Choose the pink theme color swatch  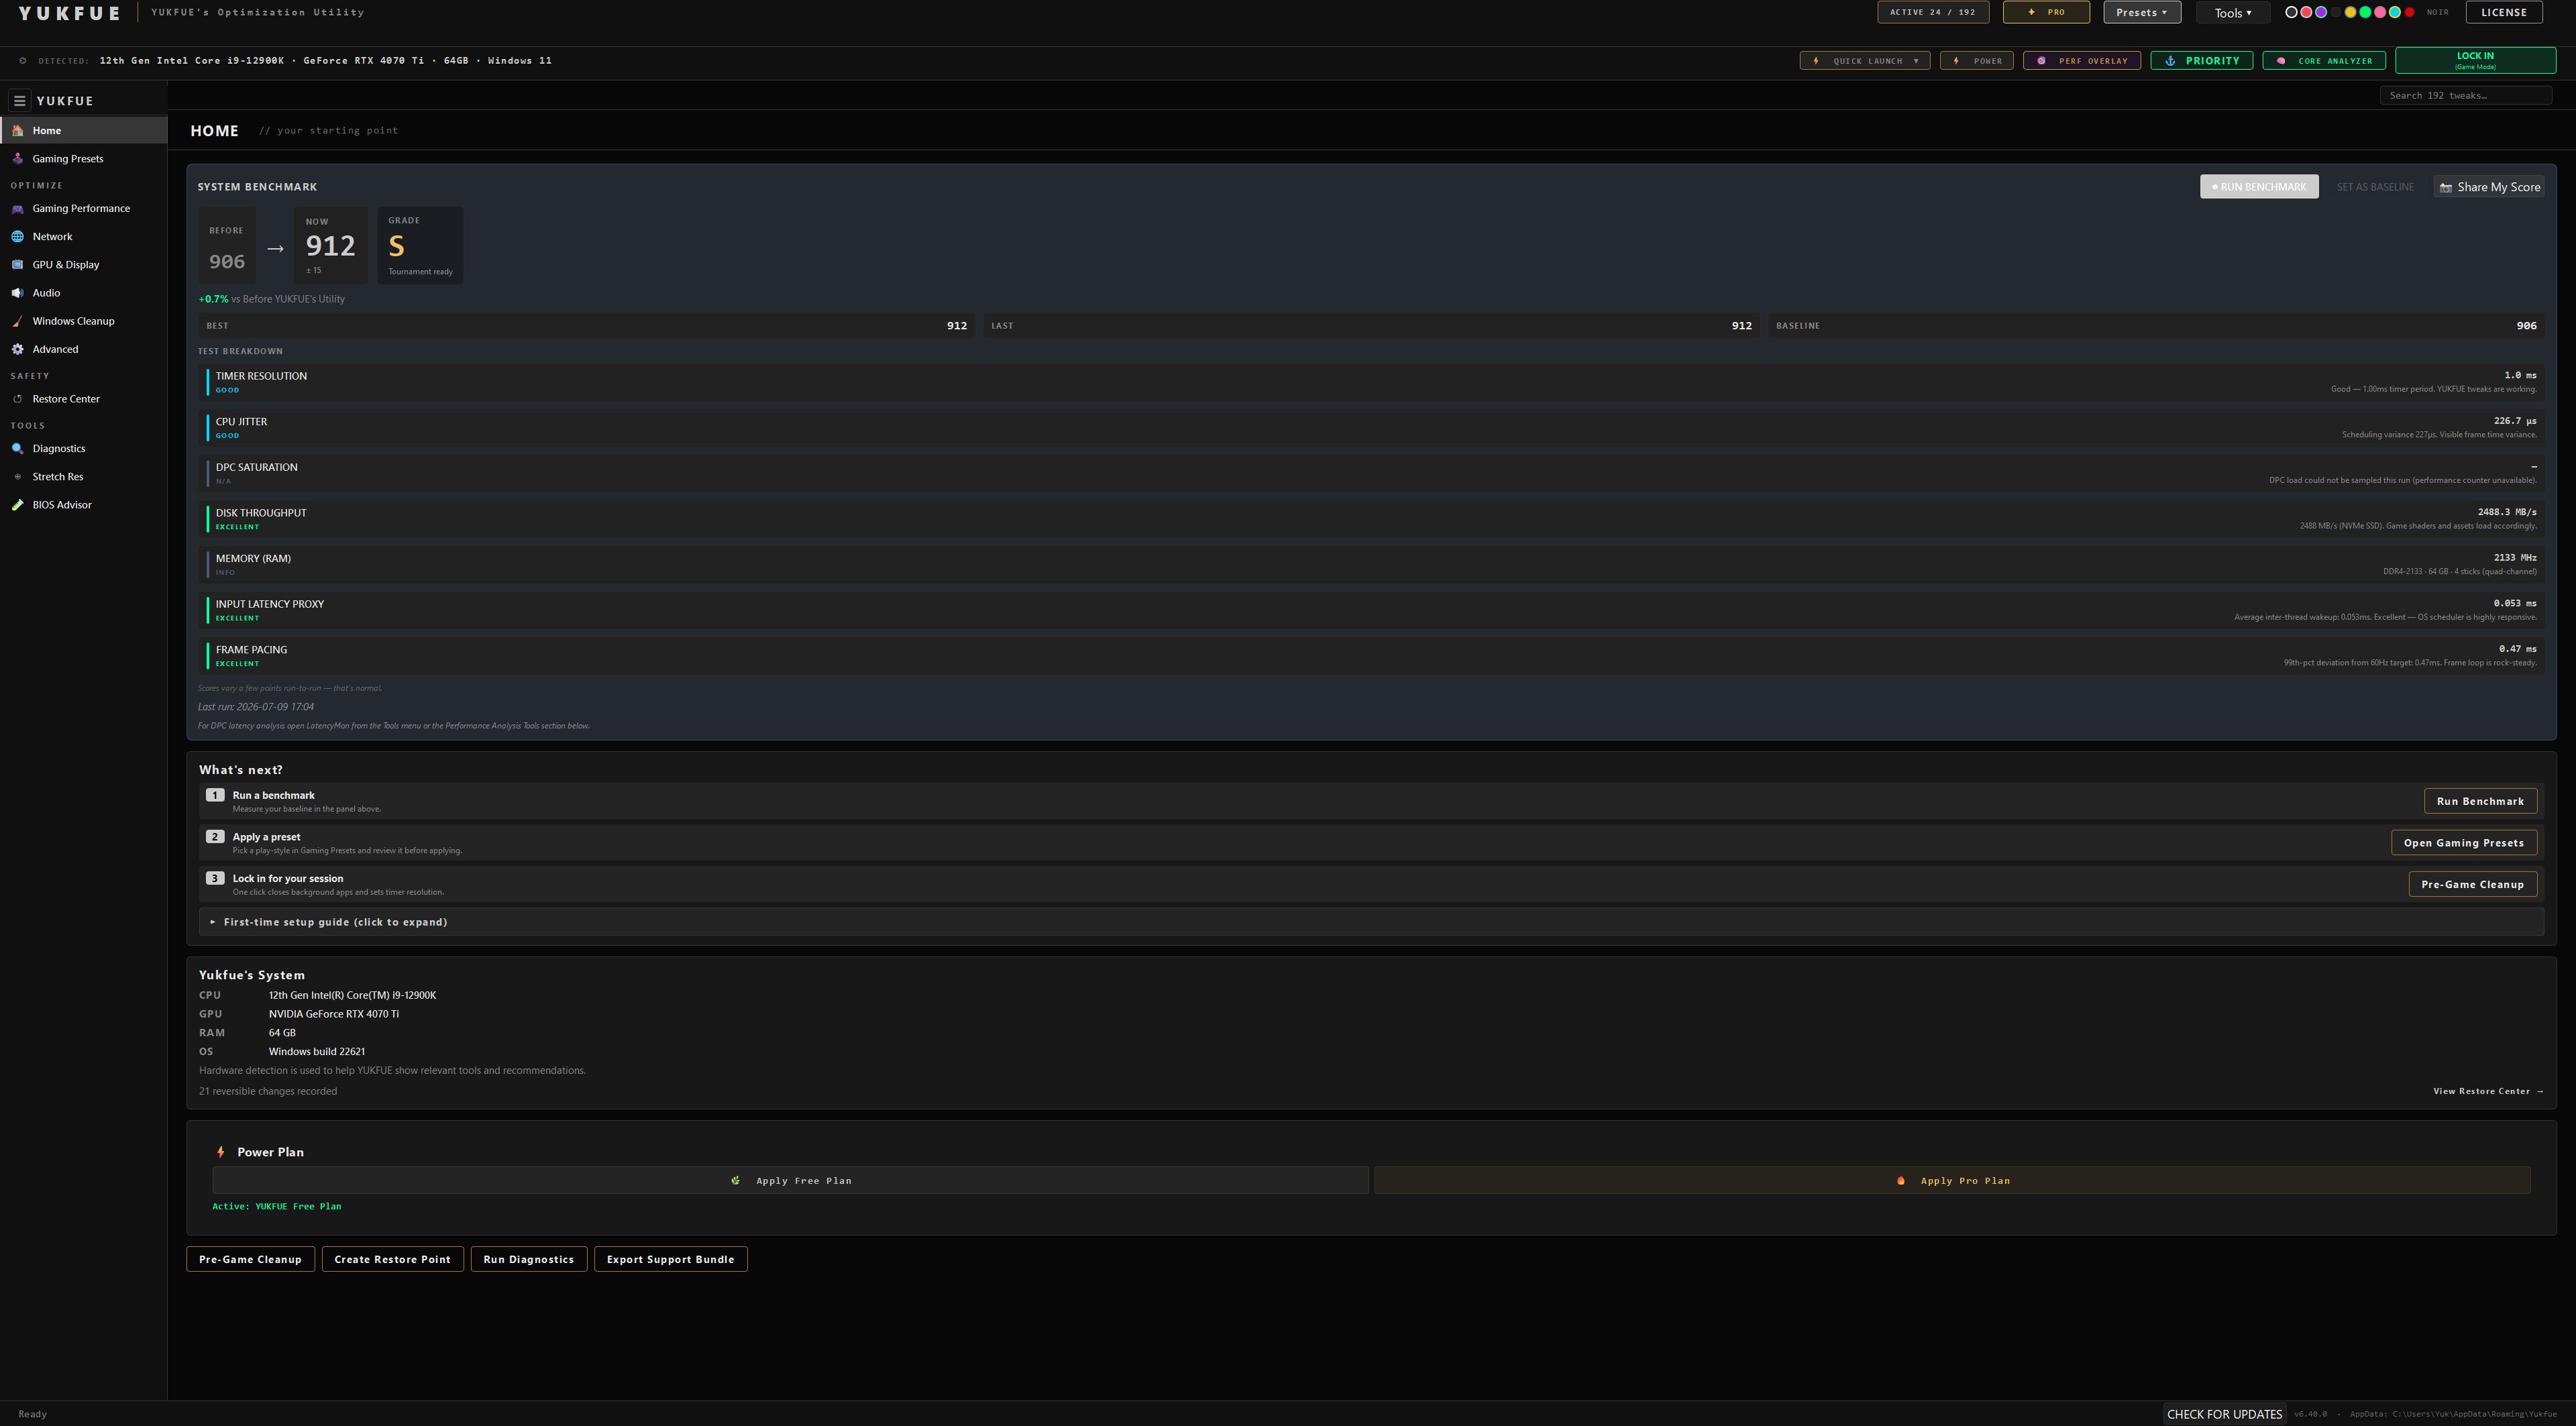point(2381,12)
